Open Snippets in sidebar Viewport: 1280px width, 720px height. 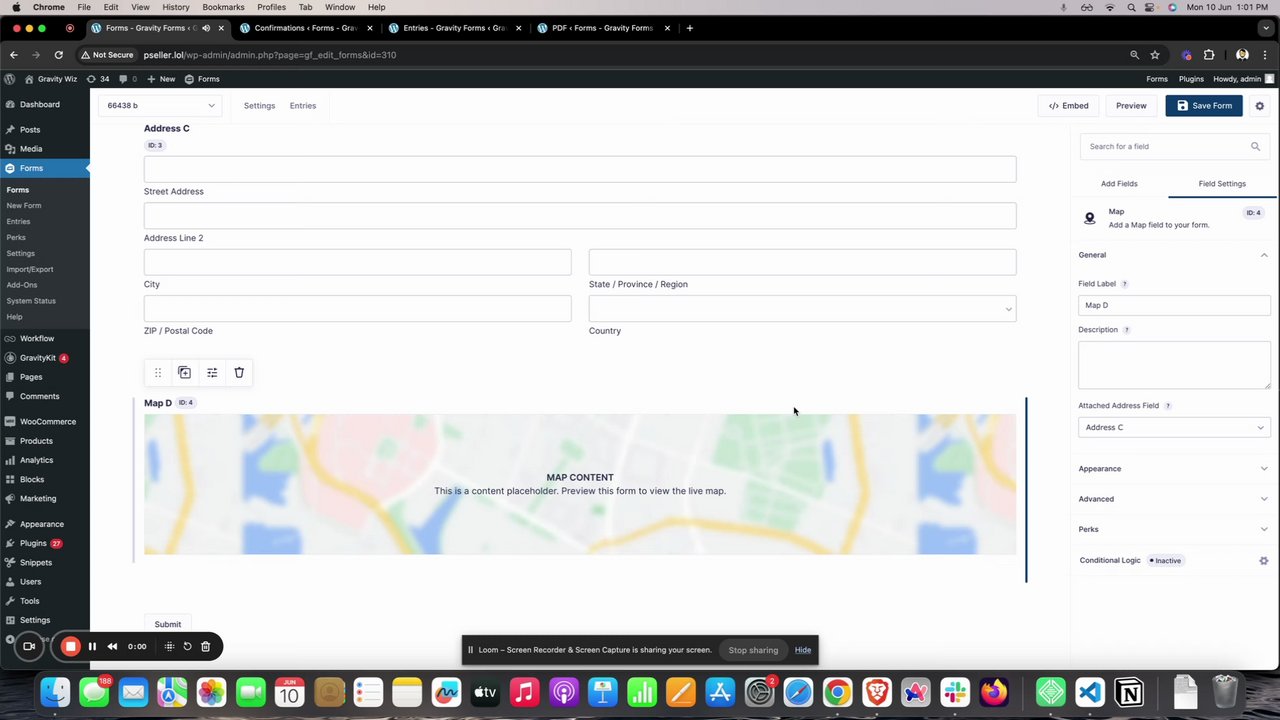coord(35,562)
